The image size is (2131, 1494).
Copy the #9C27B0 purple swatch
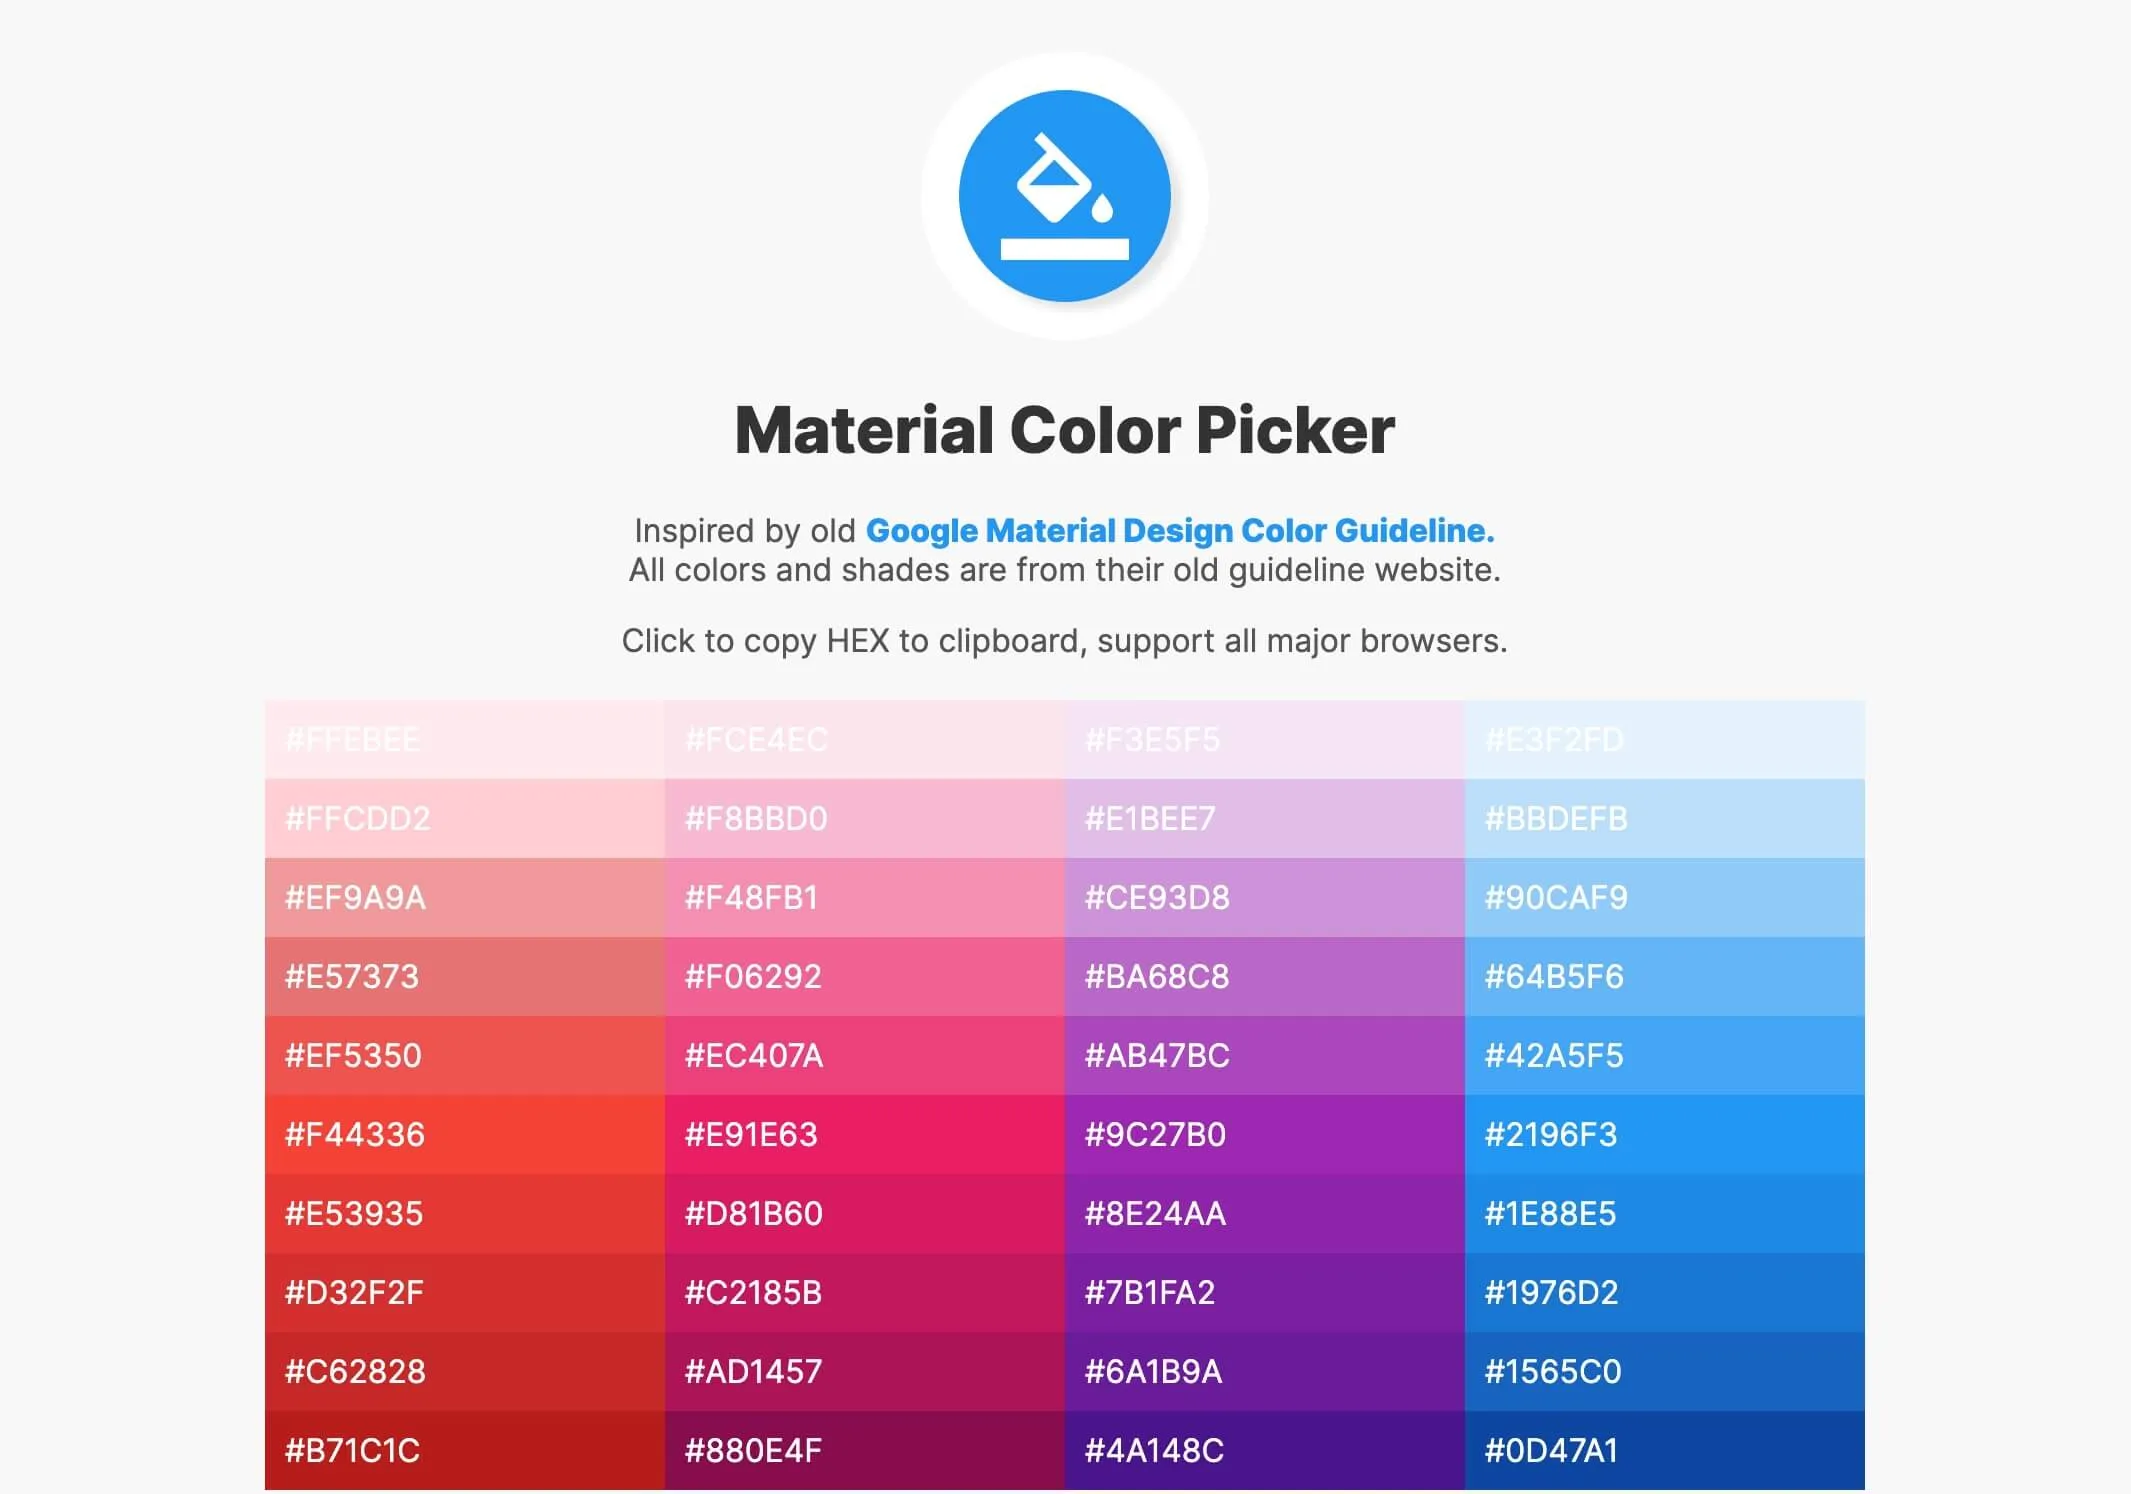click(1266, 1134)
